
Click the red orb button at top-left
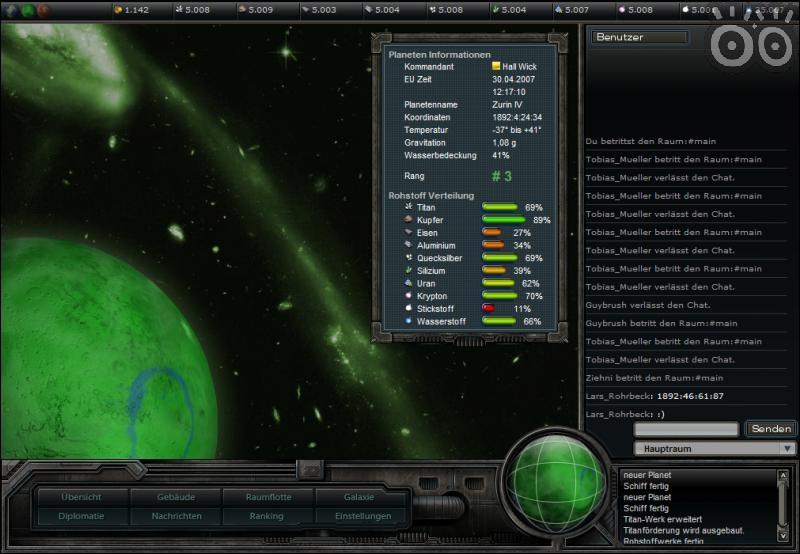coord(44,10)
